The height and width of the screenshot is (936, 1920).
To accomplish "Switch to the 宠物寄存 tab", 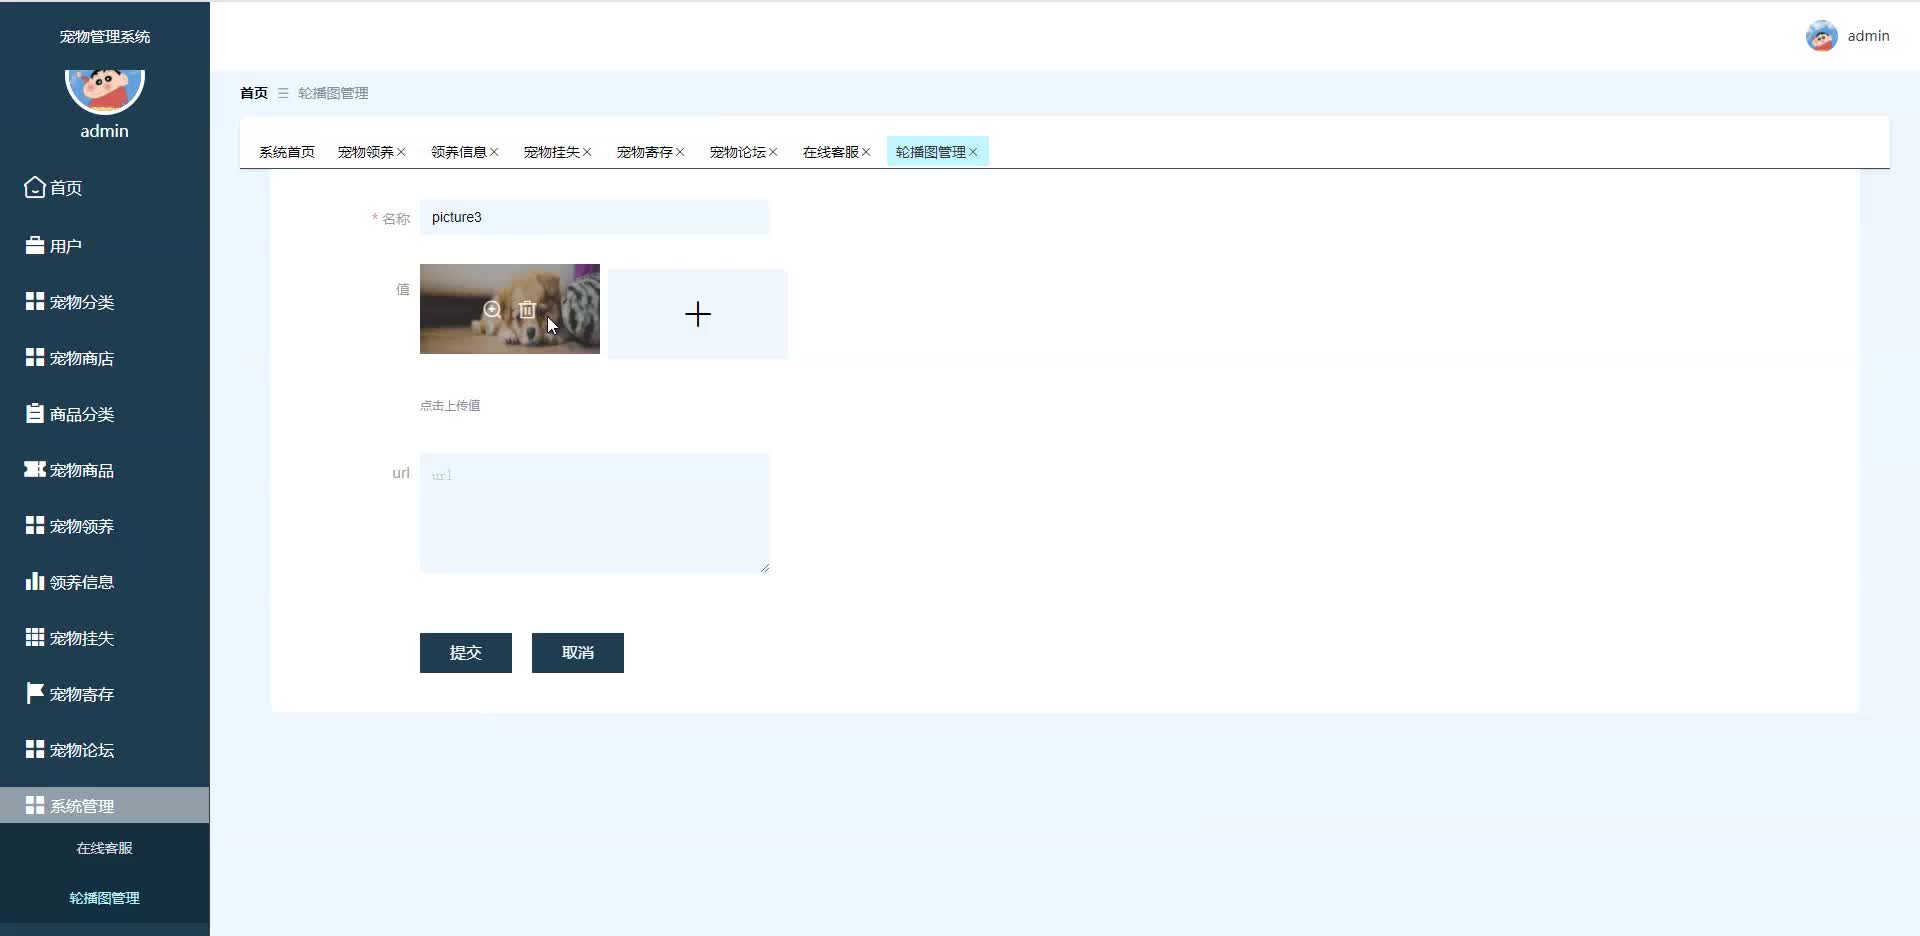I will [645, 152].
